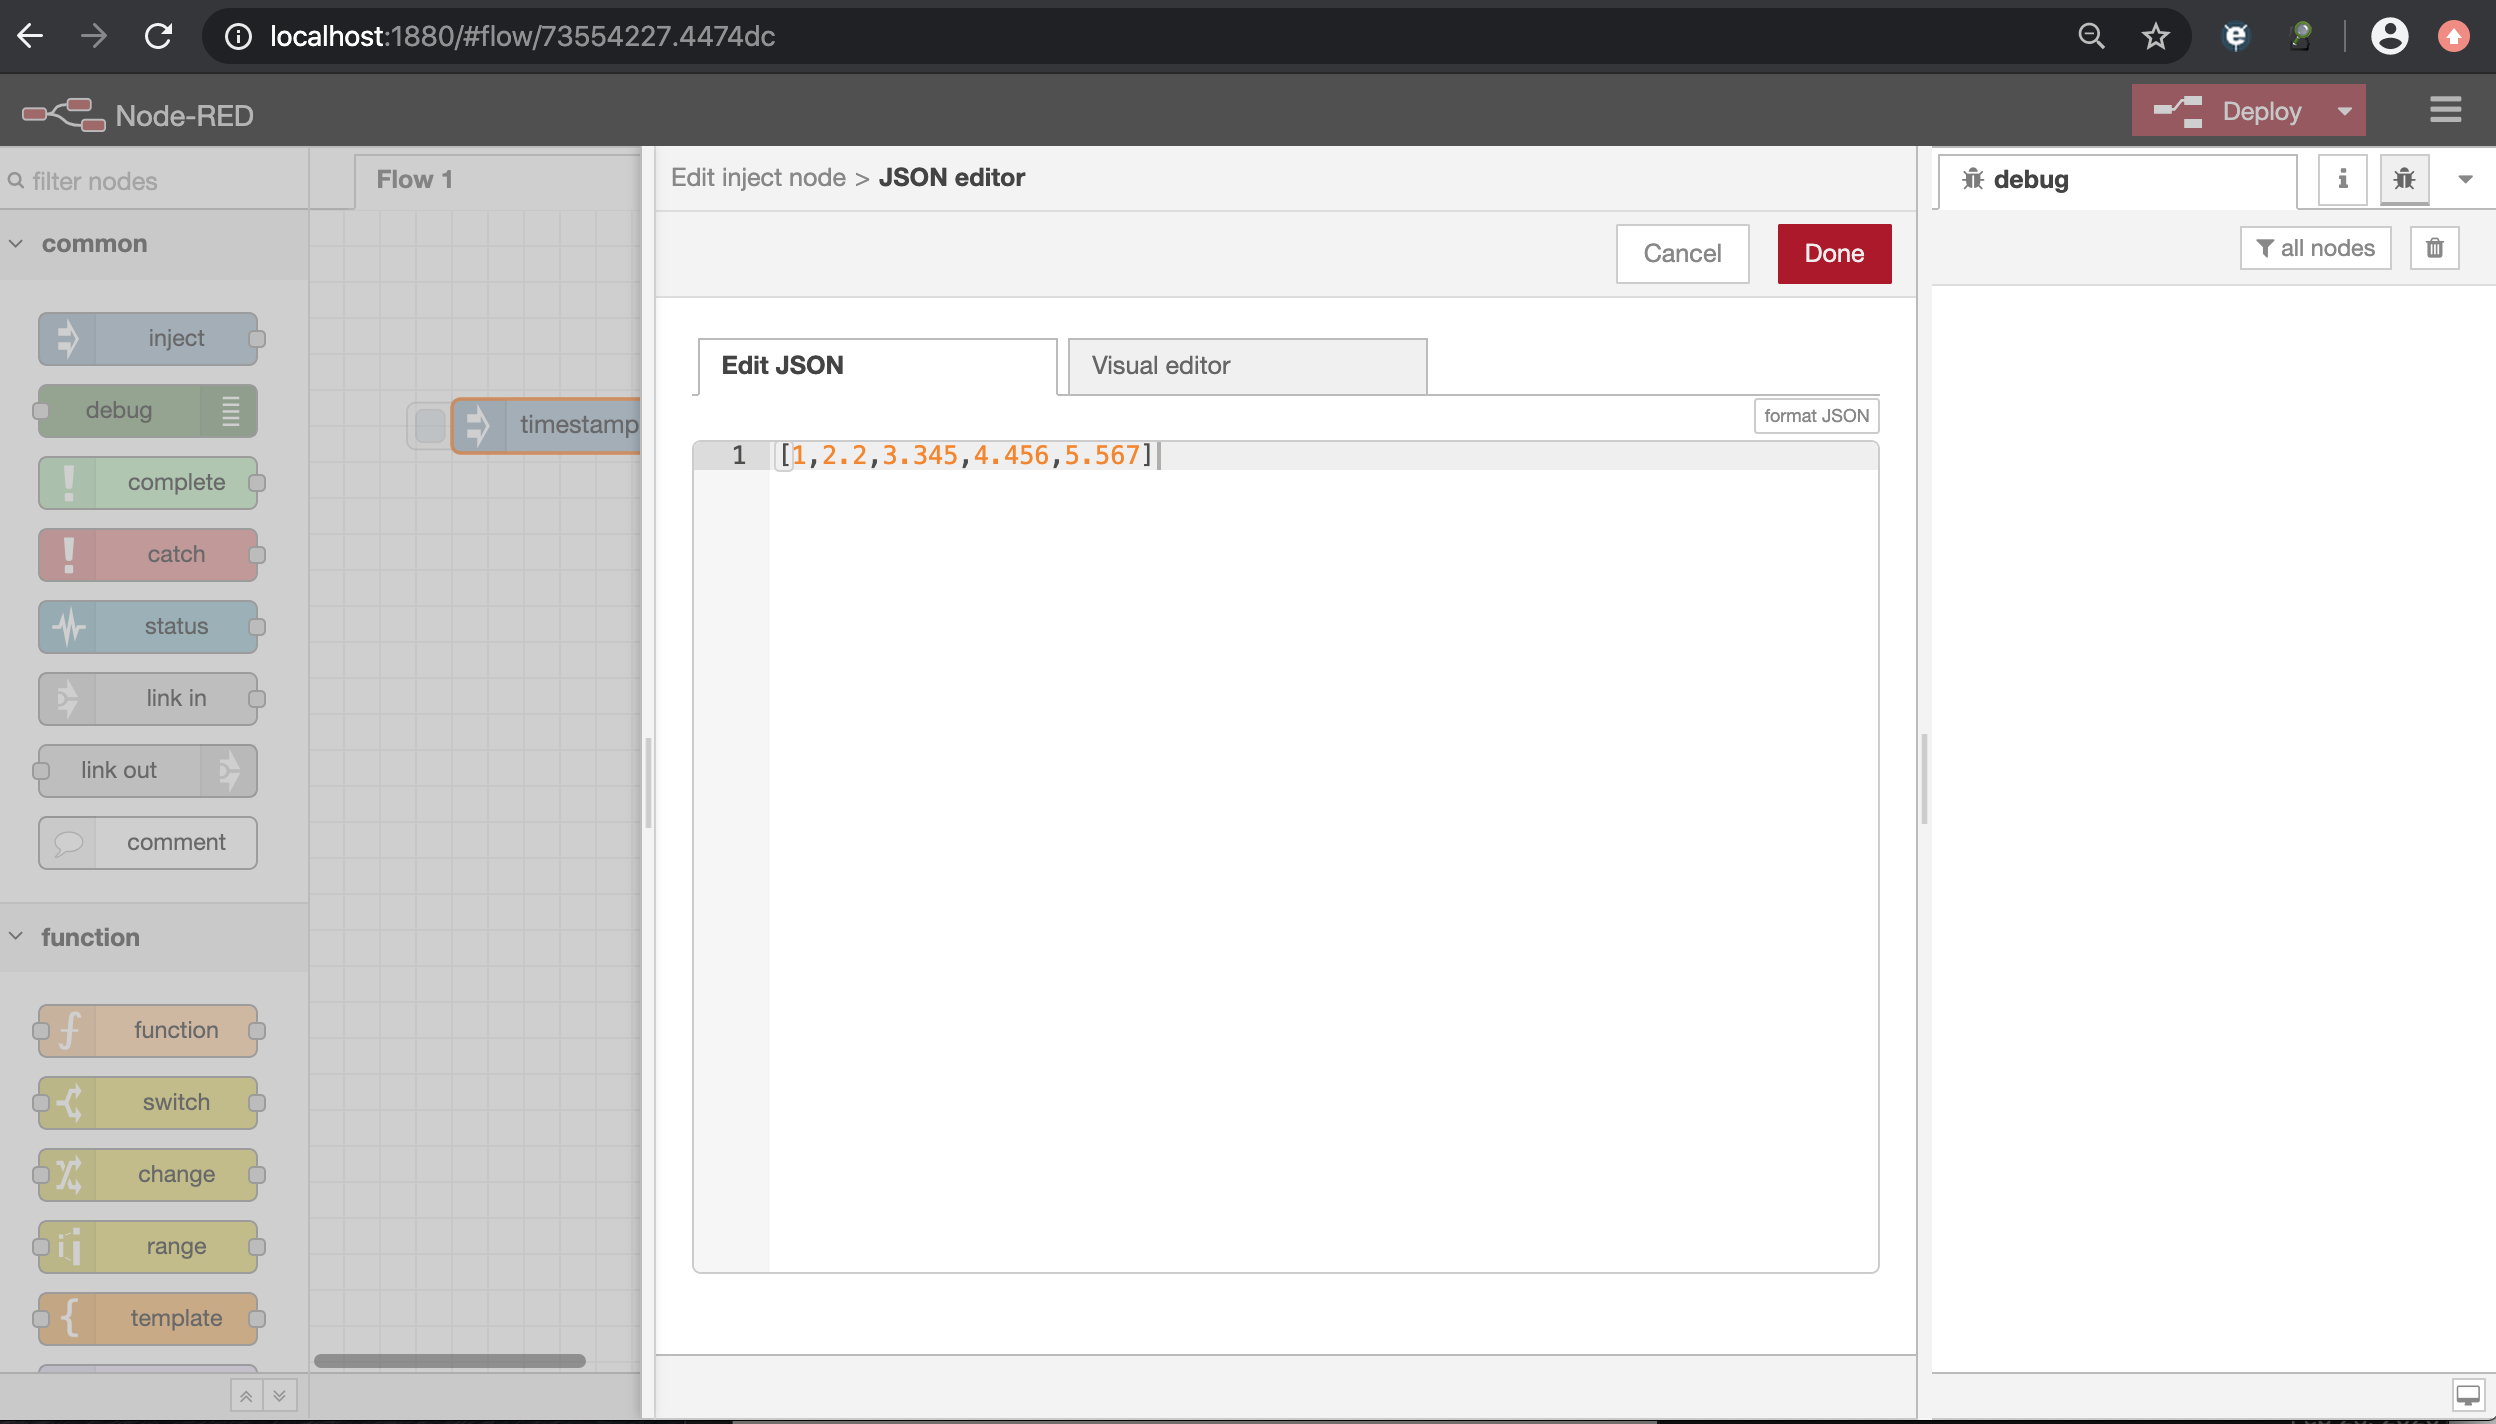Image resolution: width=2496 pixels, height=1424 pixels.
Task: Click the debug panel clear trash icon
Action: coord(2436,248)
